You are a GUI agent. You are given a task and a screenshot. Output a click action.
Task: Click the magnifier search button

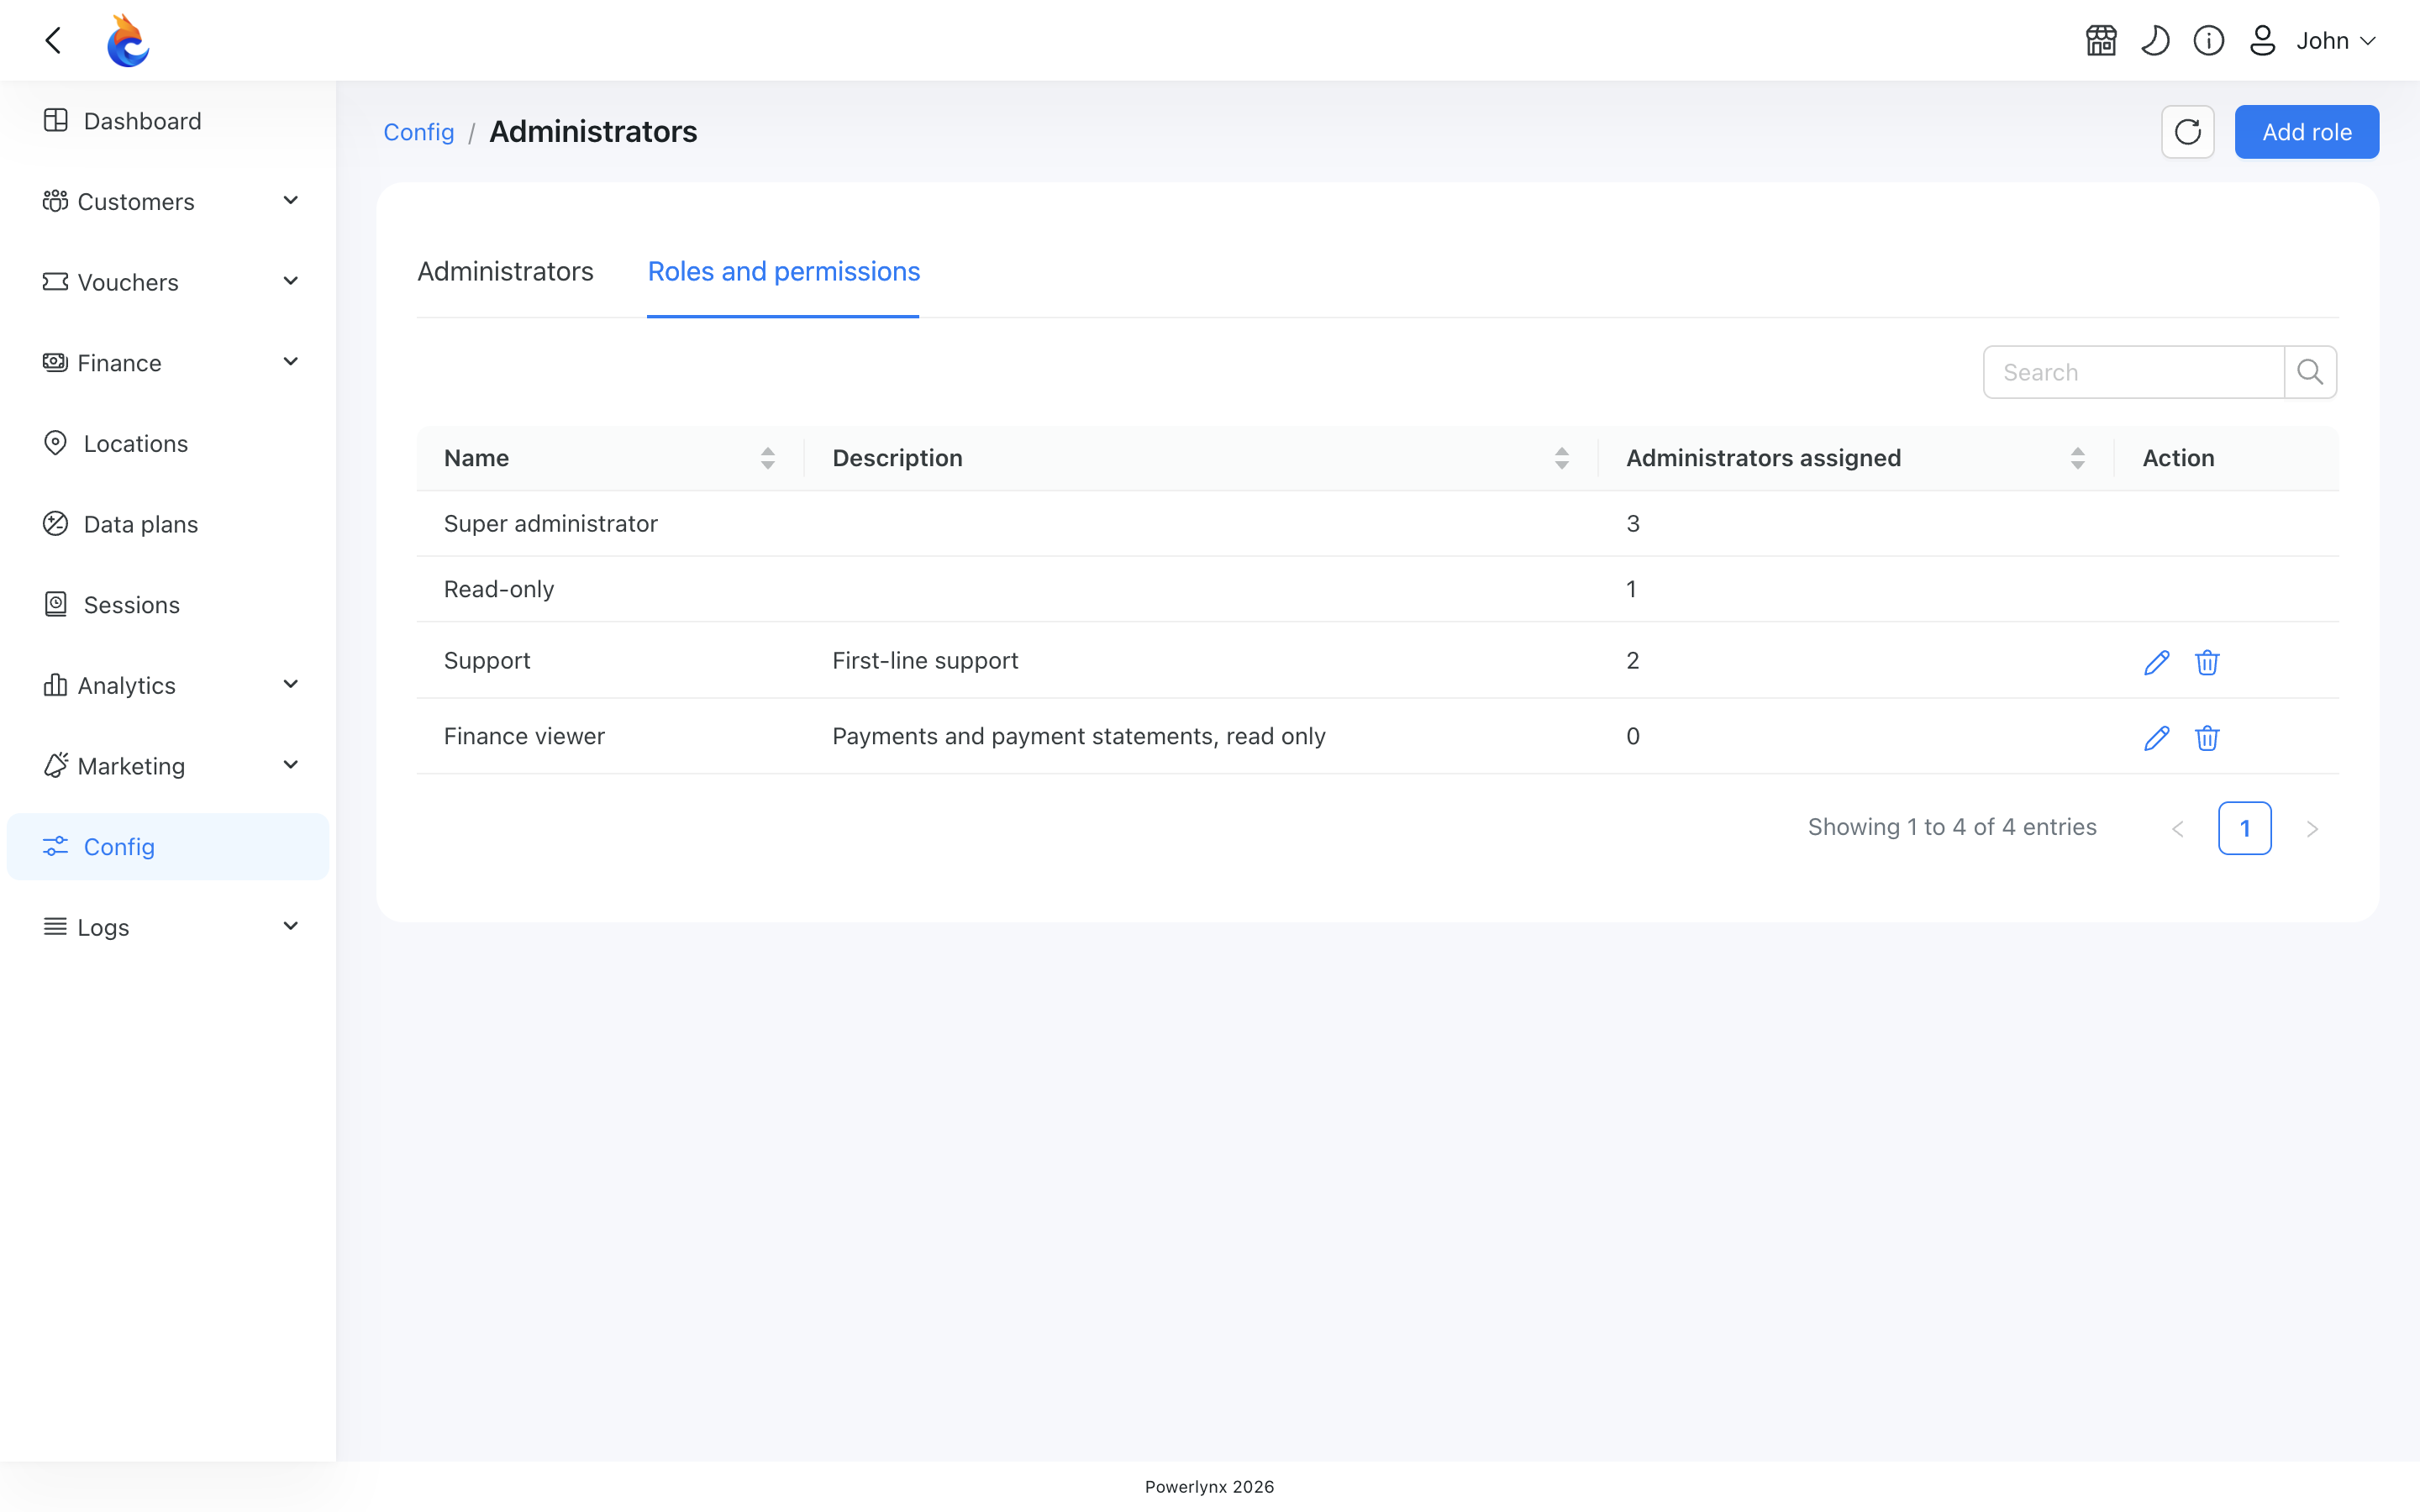tap(2310, 372)
